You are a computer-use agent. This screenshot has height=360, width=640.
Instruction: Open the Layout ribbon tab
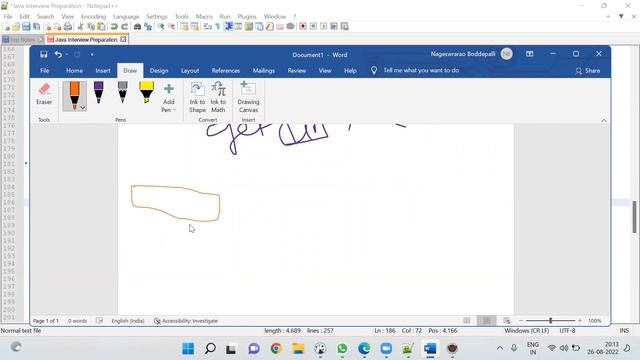[190, 71]
